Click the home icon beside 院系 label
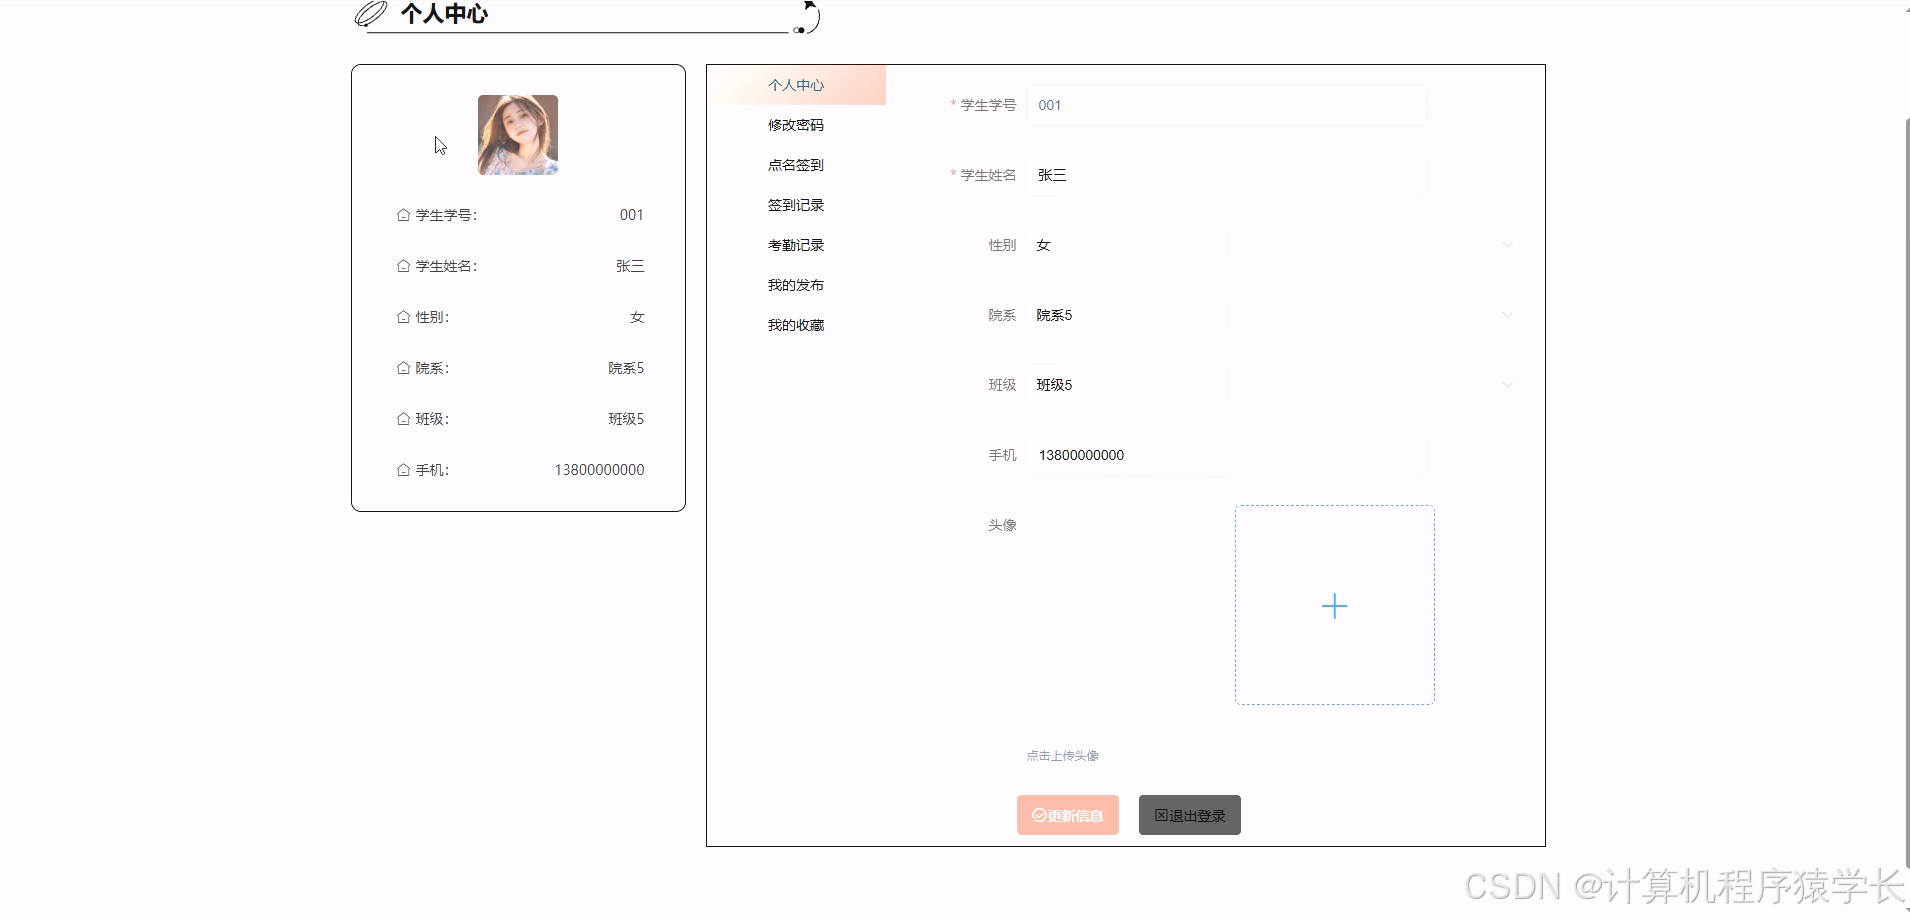This screenshot has width=1910, height=918. (x=403, y=367)
